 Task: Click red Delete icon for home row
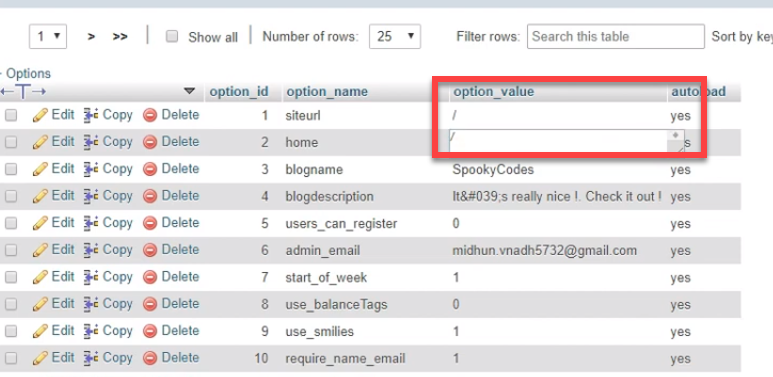[x=150, y=142]
